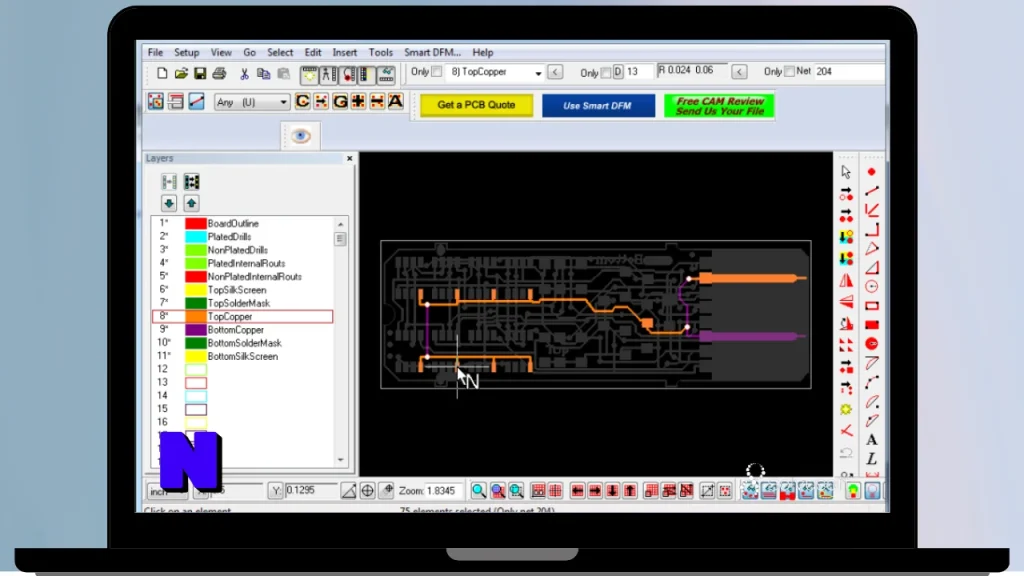Select the filled red rectangle tool
The height and width of the screenshot is (576, 1024).
point(871,325)
